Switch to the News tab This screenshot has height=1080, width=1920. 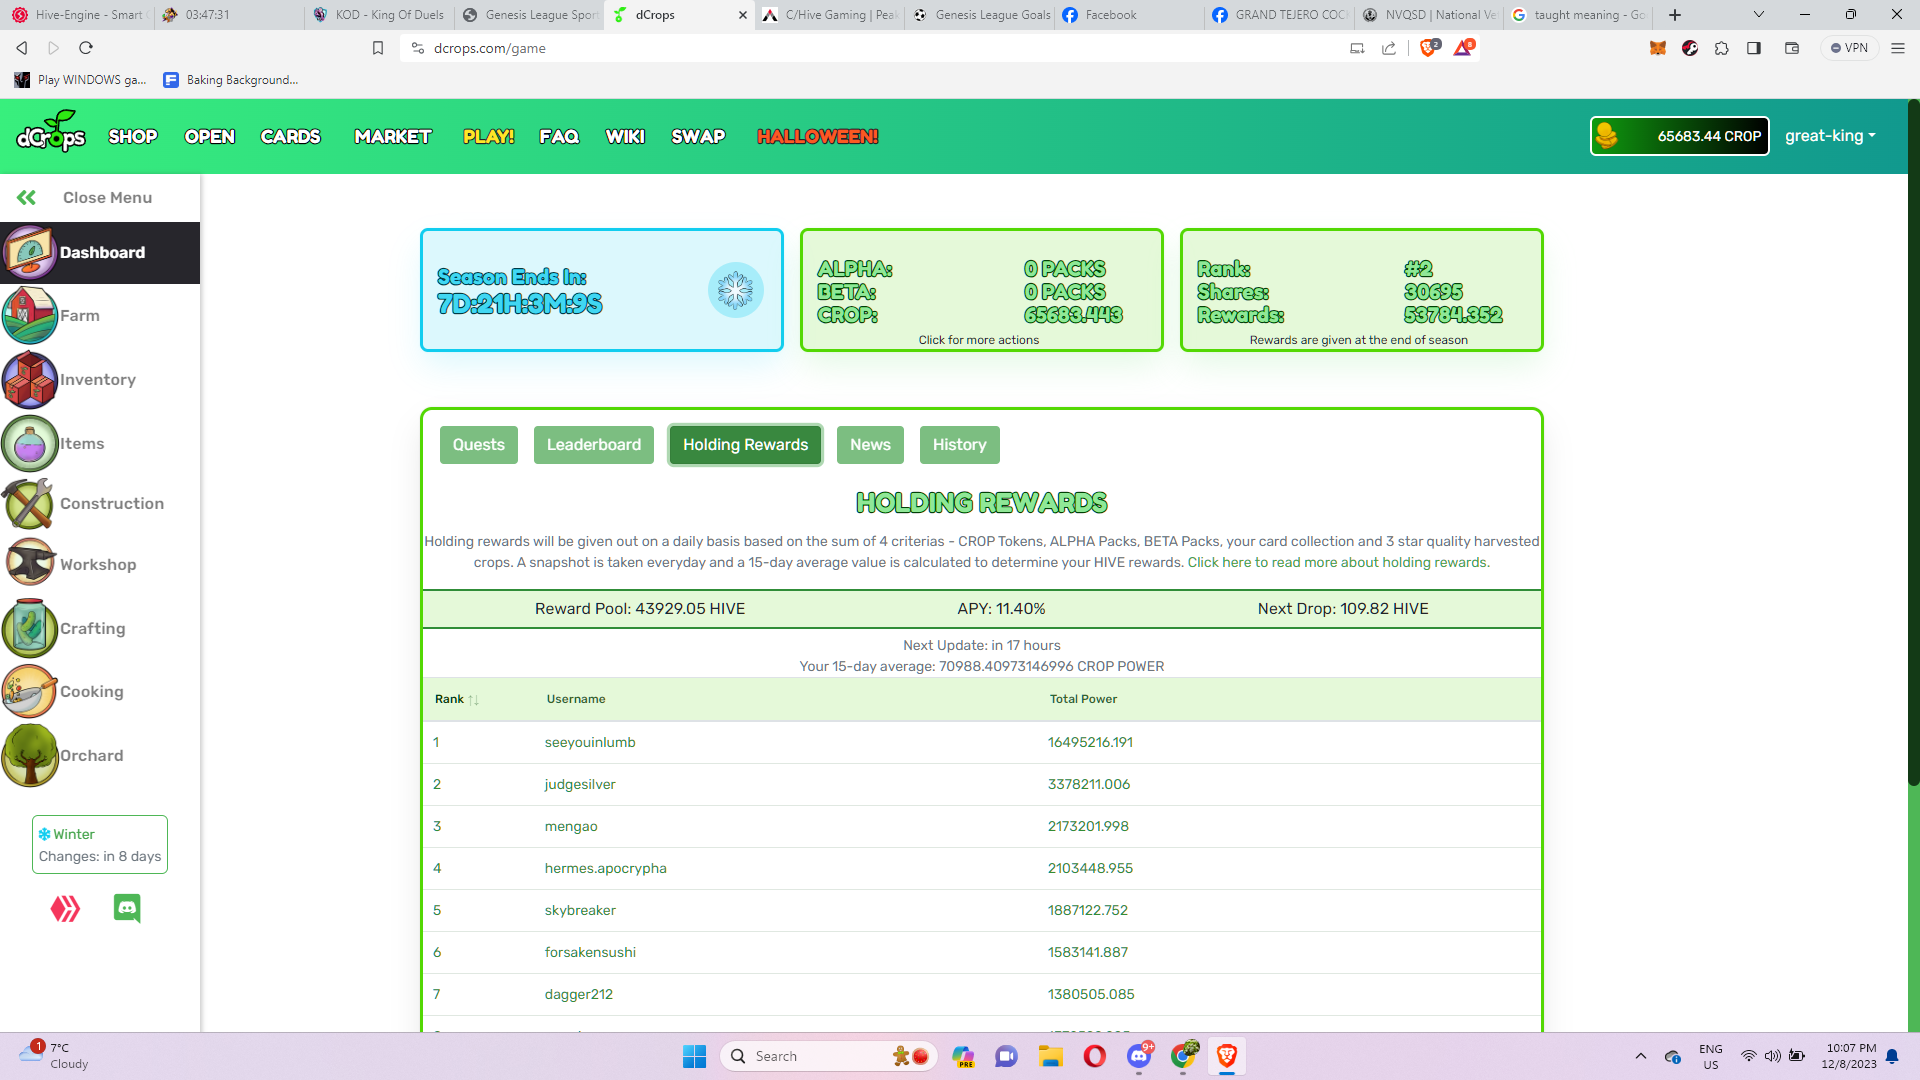pyautogui.click(x=870, y=445)
